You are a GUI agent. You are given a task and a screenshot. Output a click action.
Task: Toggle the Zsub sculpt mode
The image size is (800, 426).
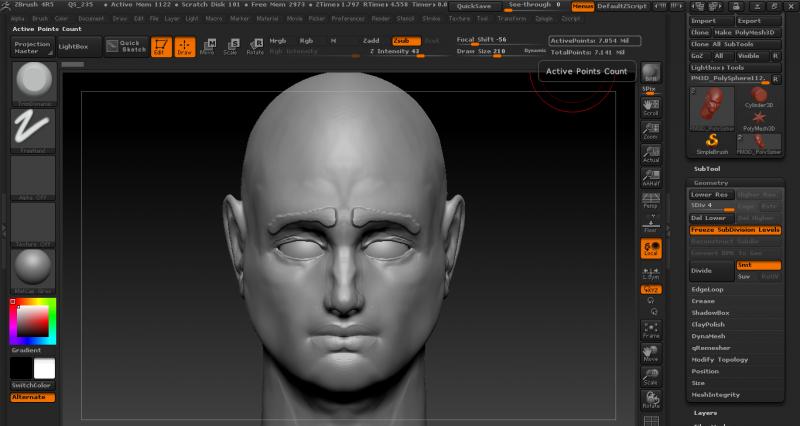(404, 41)
